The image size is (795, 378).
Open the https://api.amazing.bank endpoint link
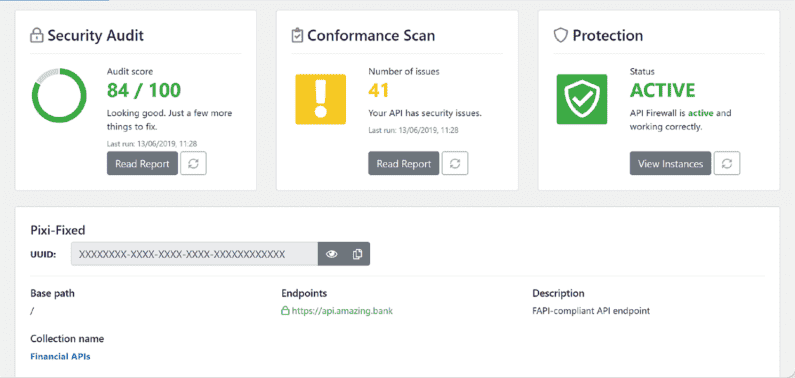[342, 311]
